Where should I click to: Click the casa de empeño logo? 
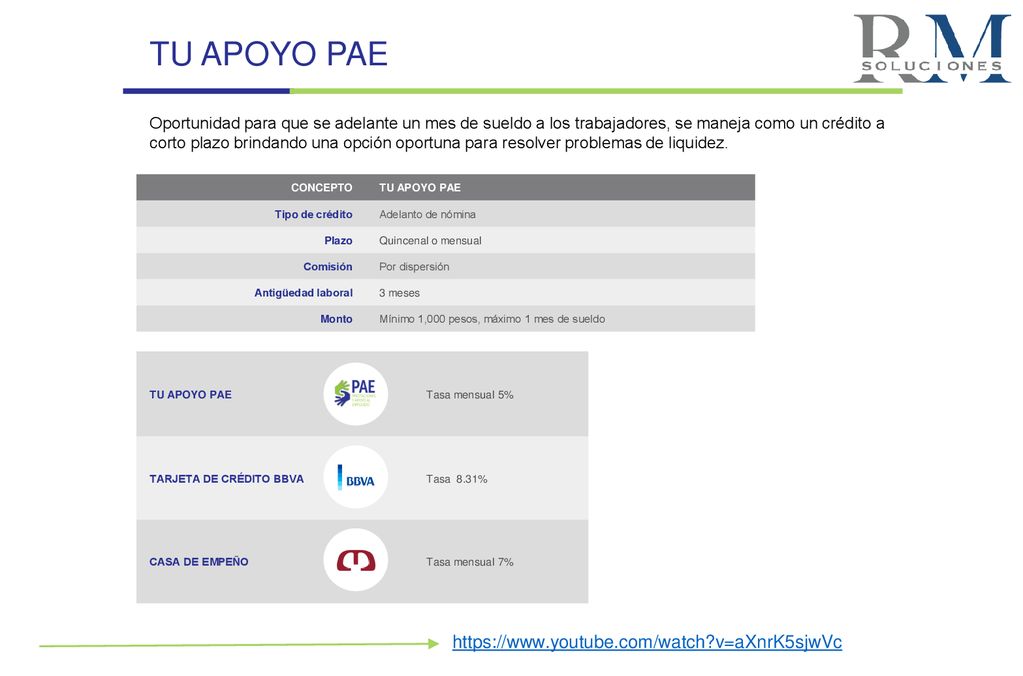pyautogui.click(x=356, y=561)
